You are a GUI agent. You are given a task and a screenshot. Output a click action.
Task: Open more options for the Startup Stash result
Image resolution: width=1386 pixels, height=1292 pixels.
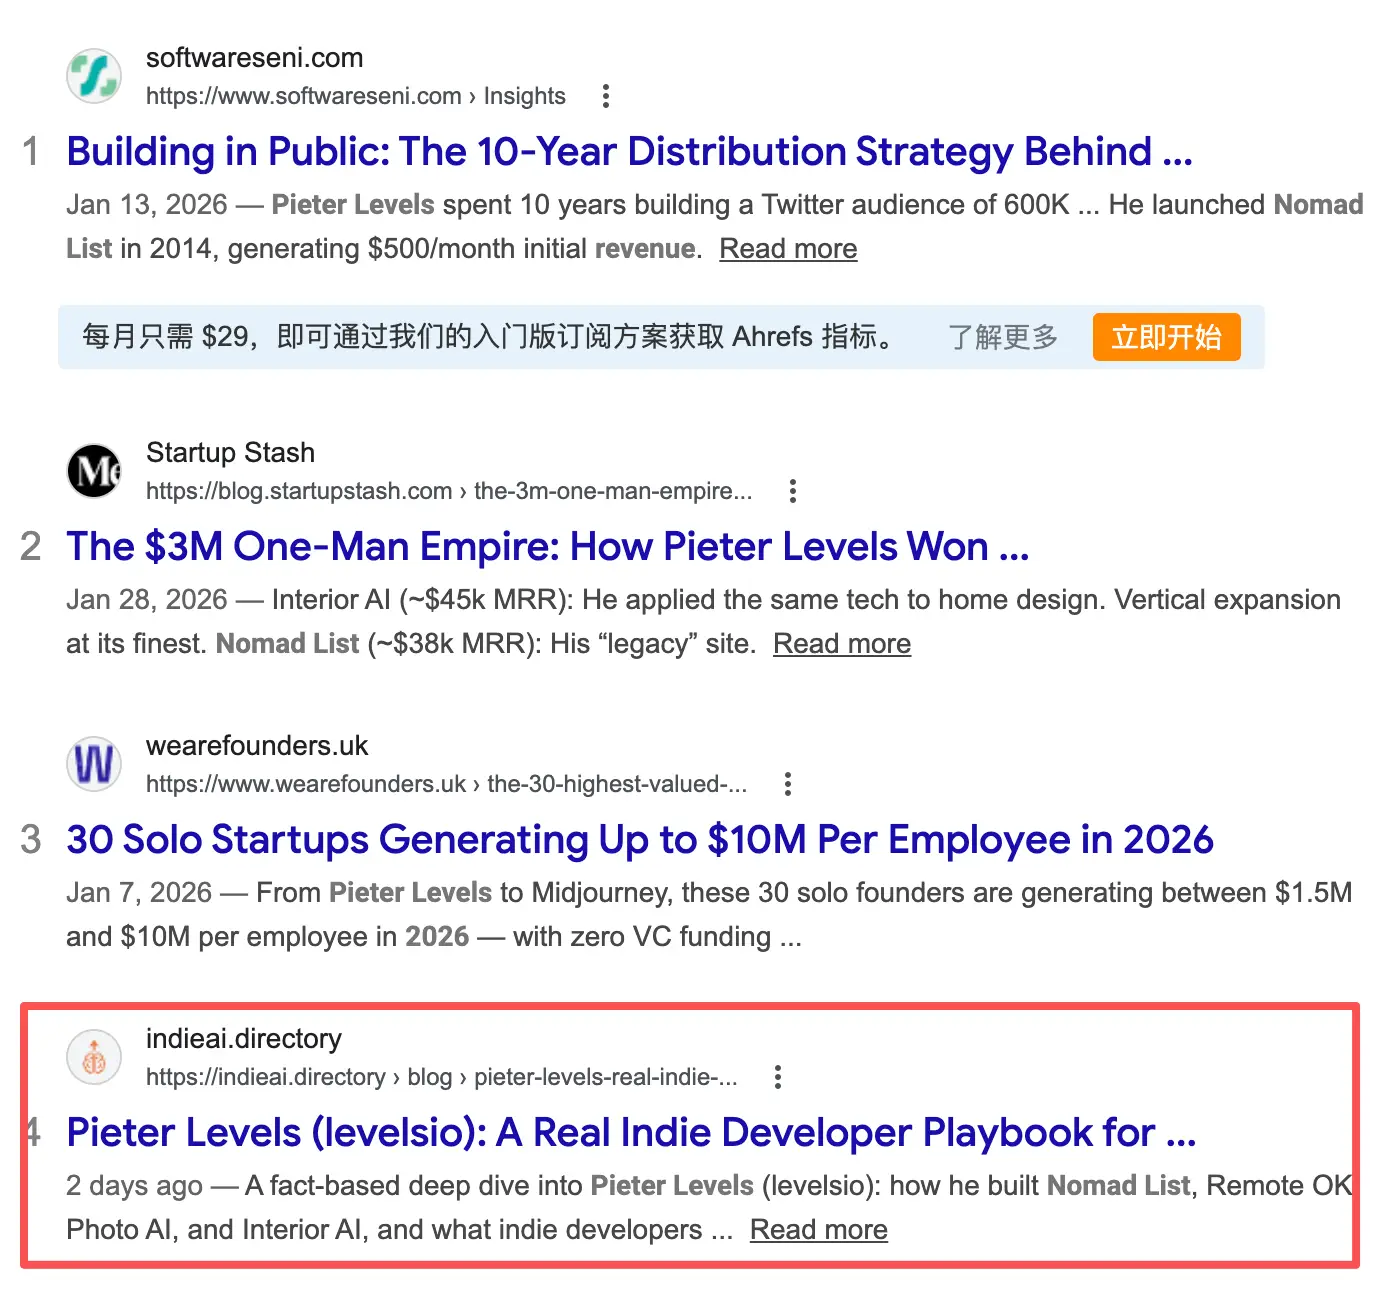click(x=792, y=491)
